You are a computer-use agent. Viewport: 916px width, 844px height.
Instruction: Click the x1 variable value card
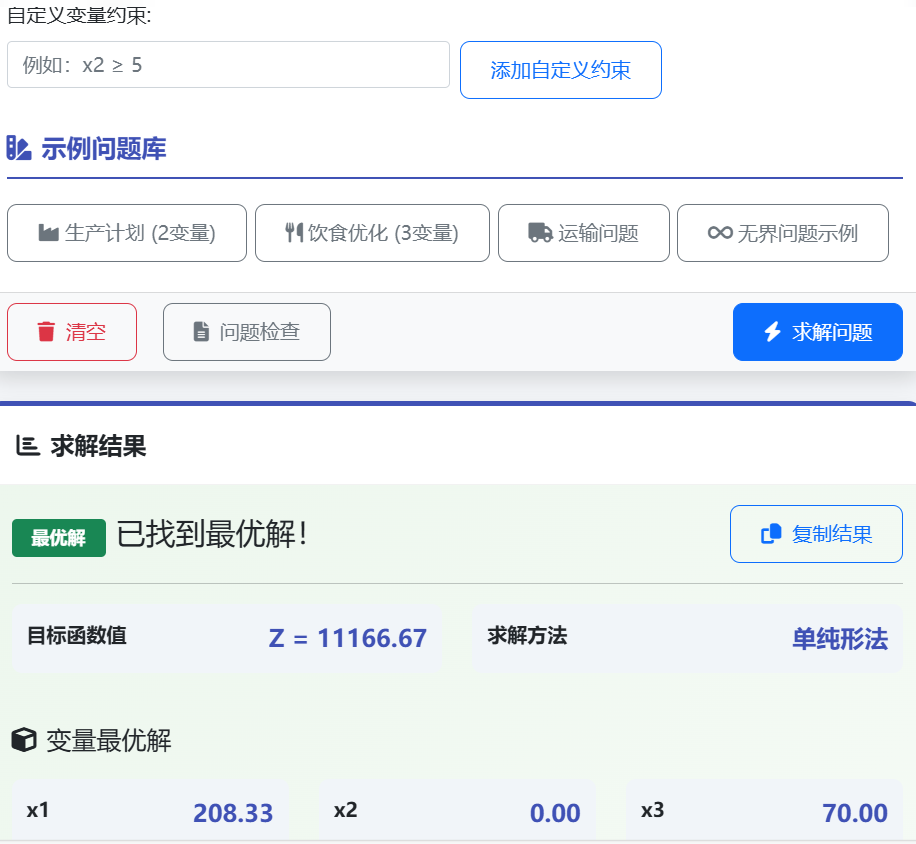[150, 811]
